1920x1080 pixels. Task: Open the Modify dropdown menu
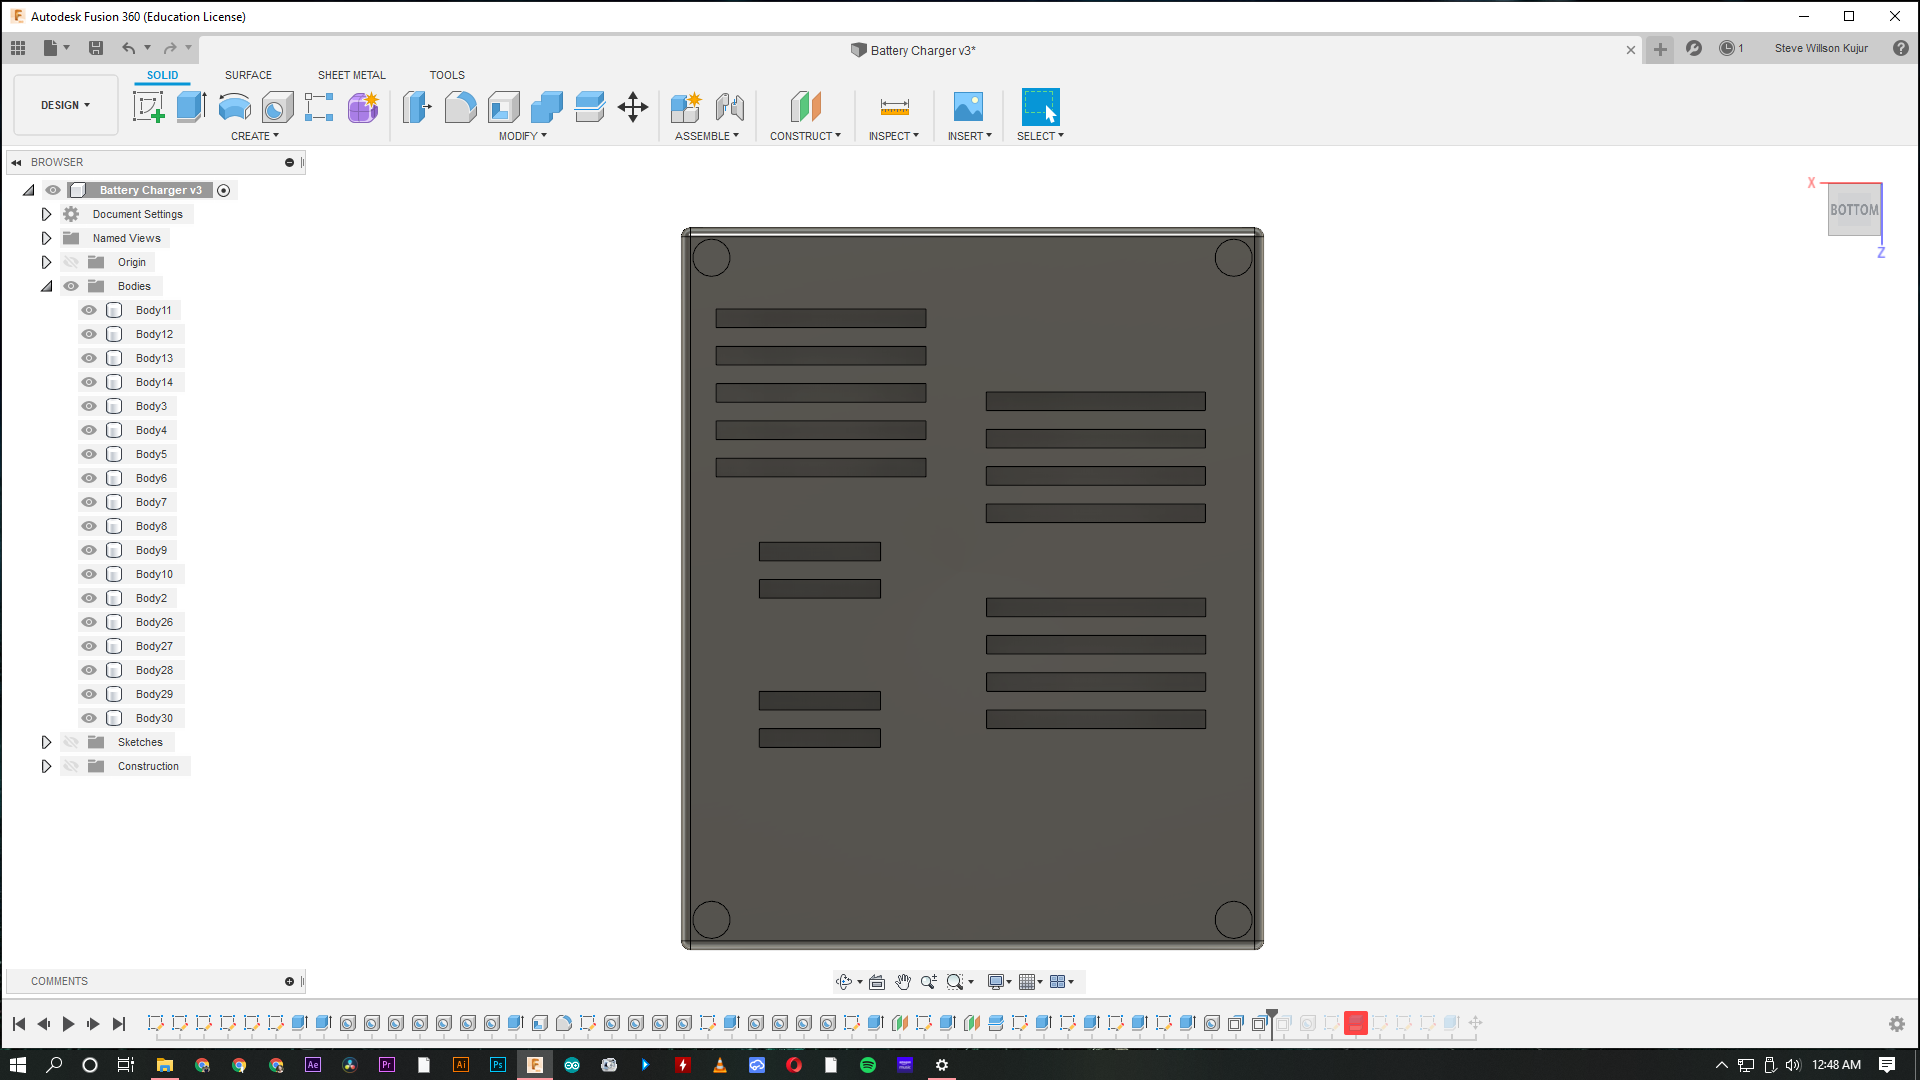click(x=521, y=136)
